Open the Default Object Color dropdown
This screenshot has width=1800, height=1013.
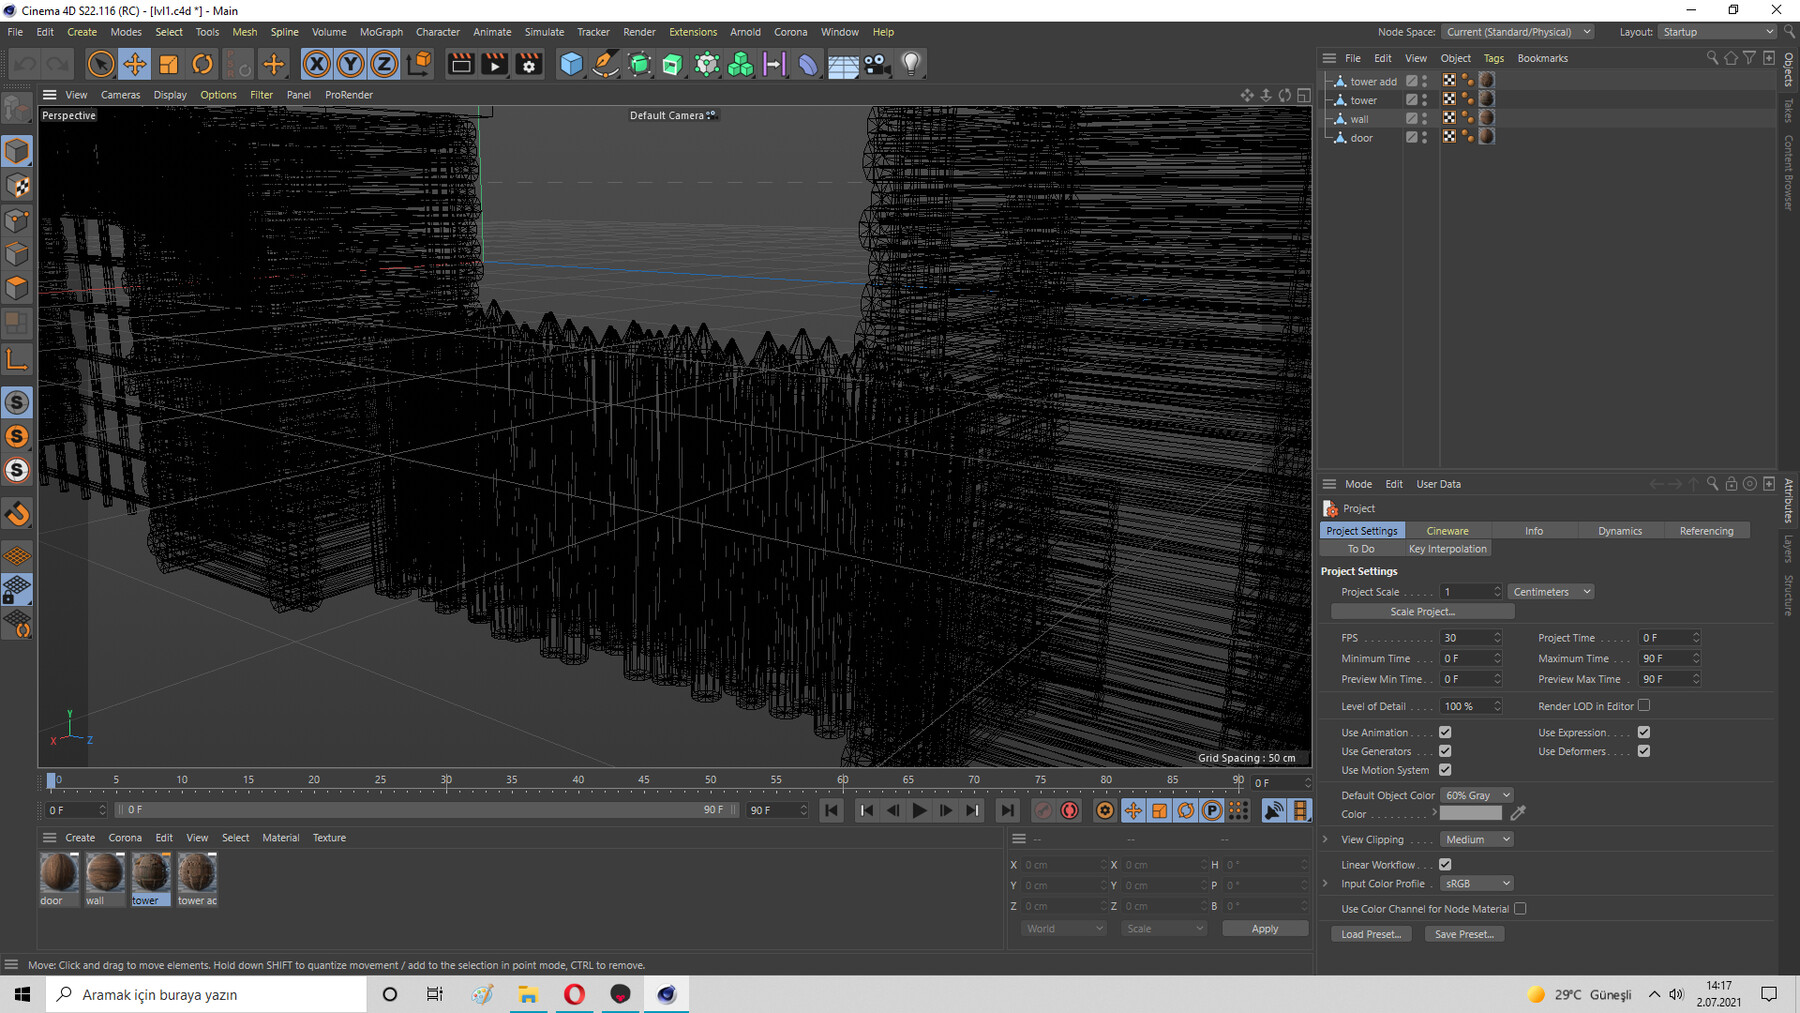tap(1476, 795)
